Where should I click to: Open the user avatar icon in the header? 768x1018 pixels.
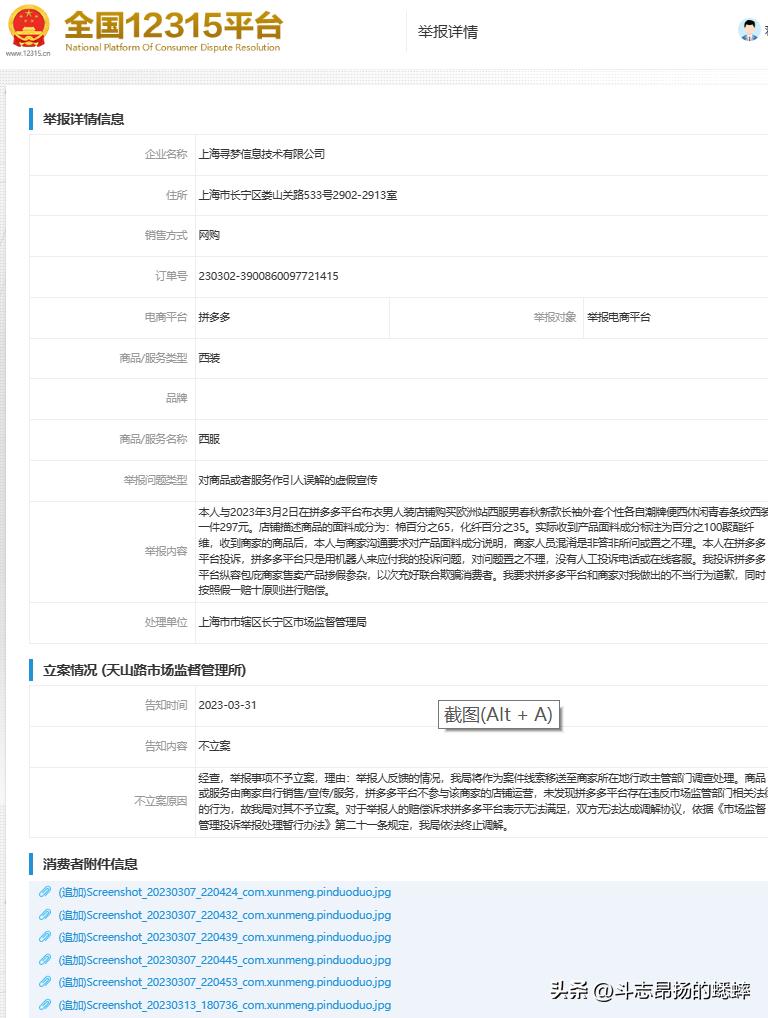point(749,30)
